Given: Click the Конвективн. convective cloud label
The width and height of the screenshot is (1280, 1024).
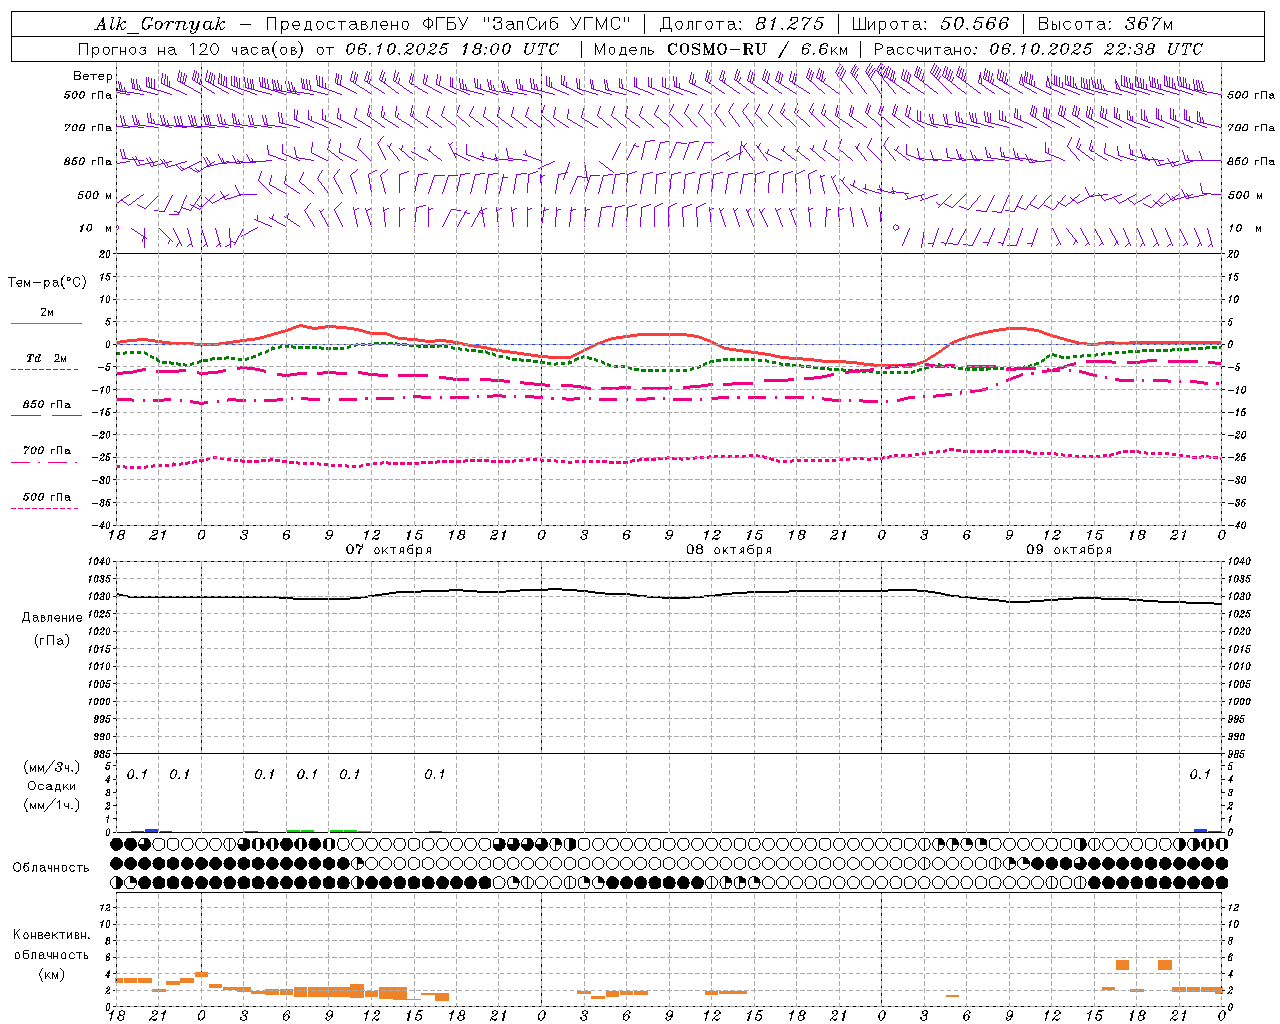Looking at the screenshot, I should [52, 935].
